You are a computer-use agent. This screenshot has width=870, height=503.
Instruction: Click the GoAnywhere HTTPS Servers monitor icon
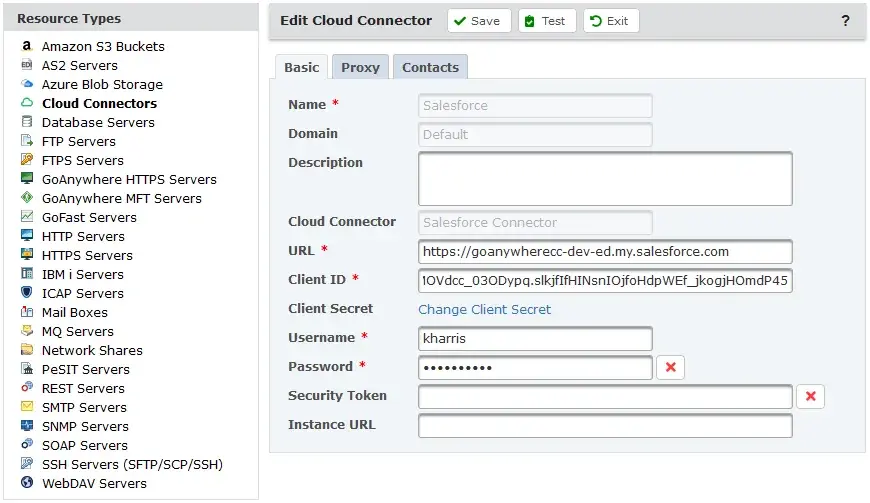(27, 179)
